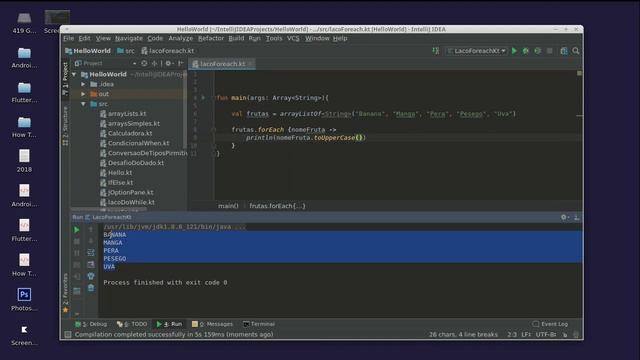Toggle the 2: Favorites side tool window tab
The height and width of the screenshot is (360, 640).
point(65,293)
